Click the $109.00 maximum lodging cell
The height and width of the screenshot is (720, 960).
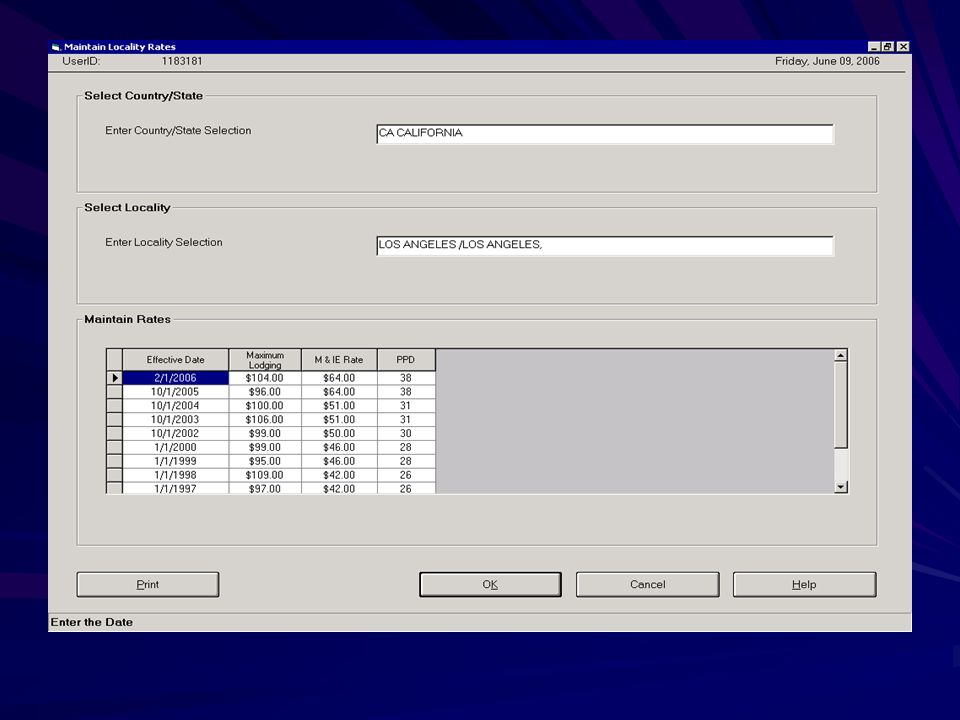265,475
